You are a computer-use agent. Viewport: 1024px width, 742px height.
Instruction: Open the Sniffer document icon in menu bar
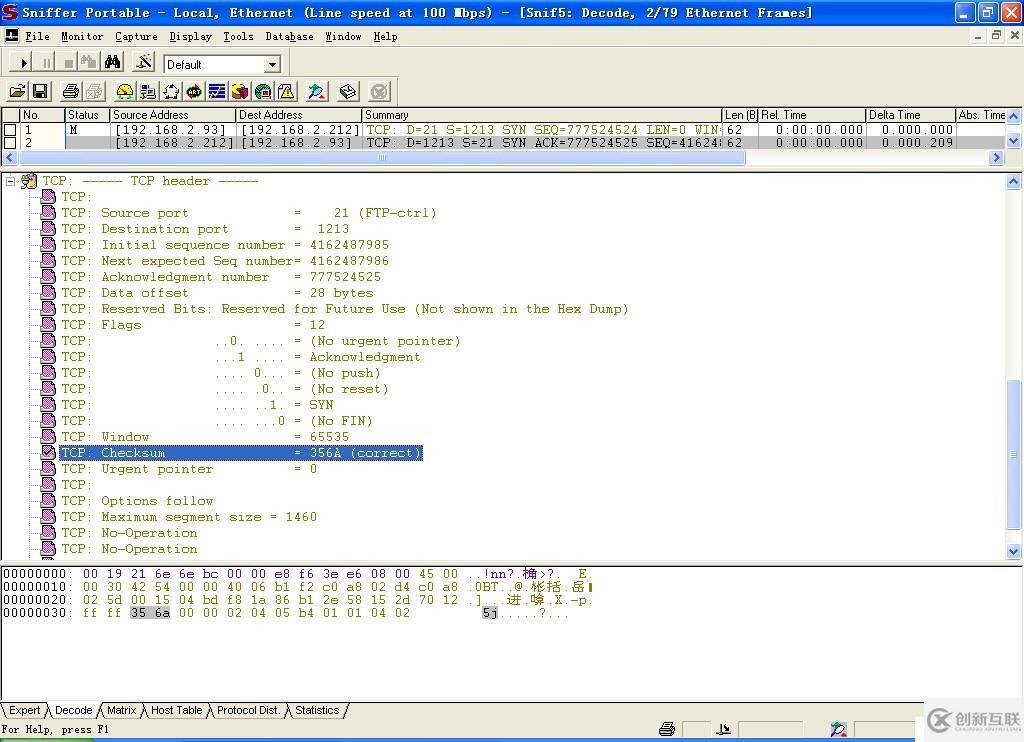(x=12, y=36)
